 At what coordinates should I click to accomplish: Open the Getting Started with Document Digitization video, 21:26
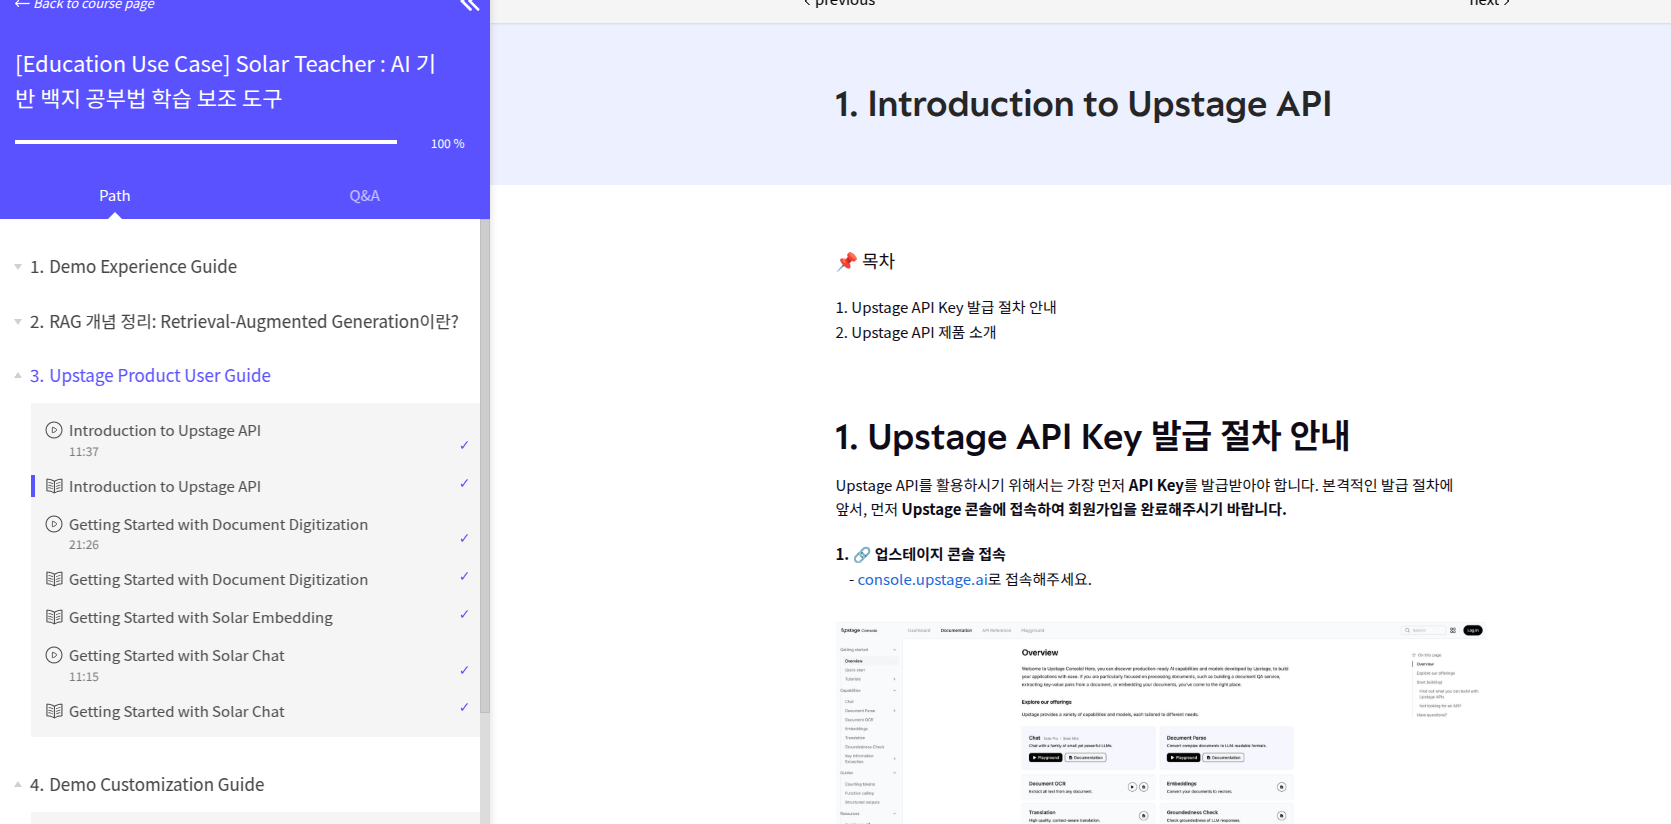coord(218,525)
